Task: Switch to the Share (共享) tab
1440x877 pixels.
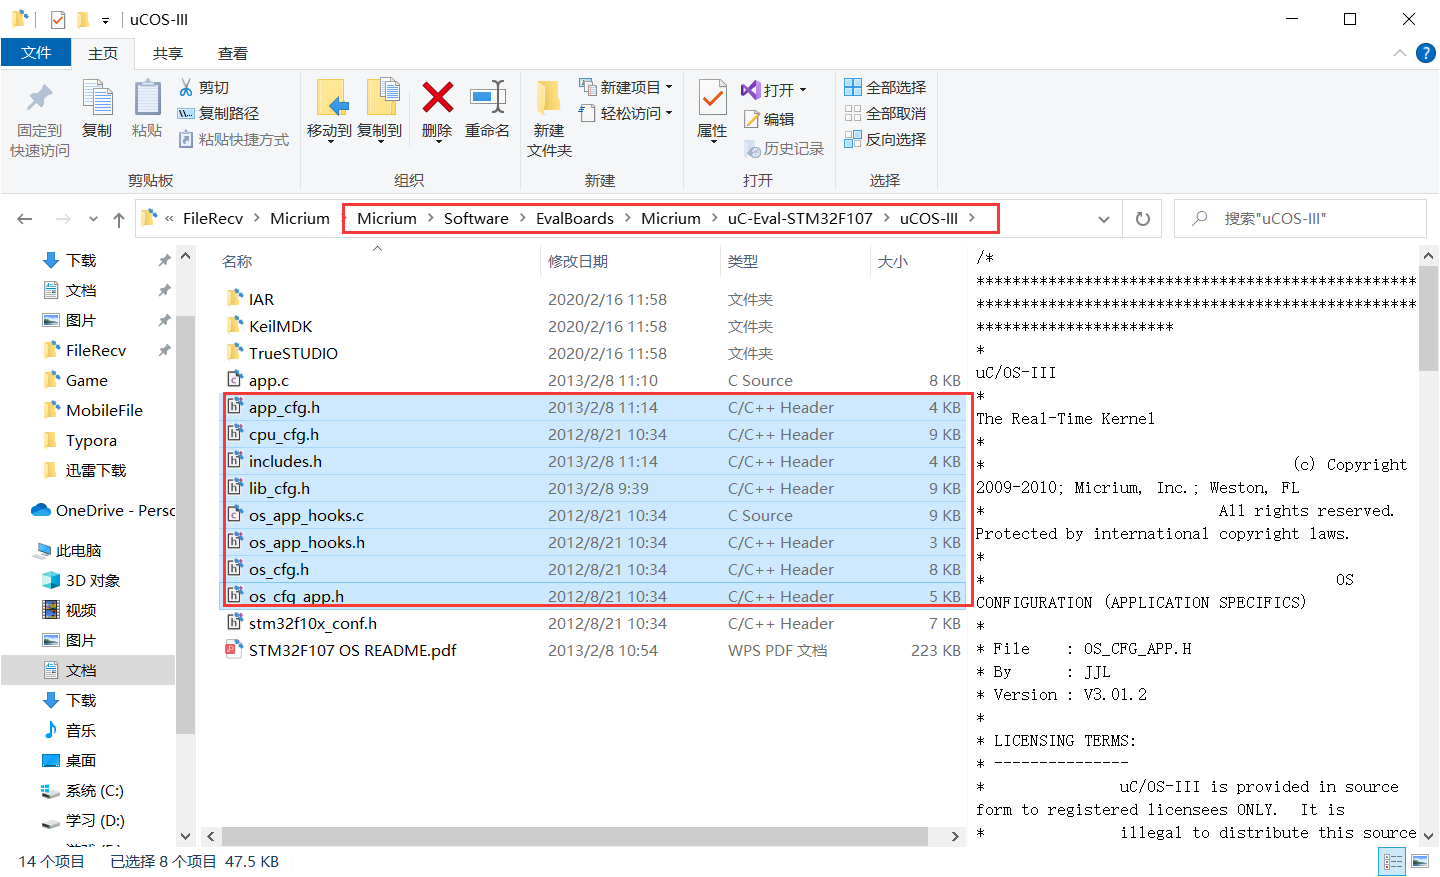Action: tap(168, 53)
